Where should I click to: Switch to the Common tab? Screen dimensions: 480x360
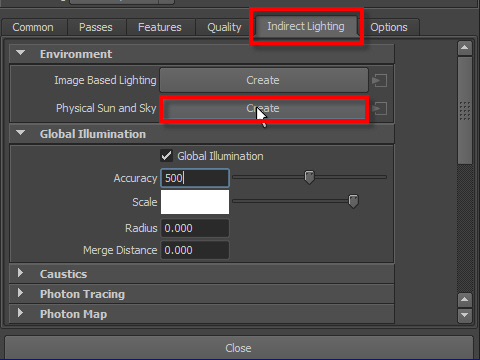(x=33, y=27)
